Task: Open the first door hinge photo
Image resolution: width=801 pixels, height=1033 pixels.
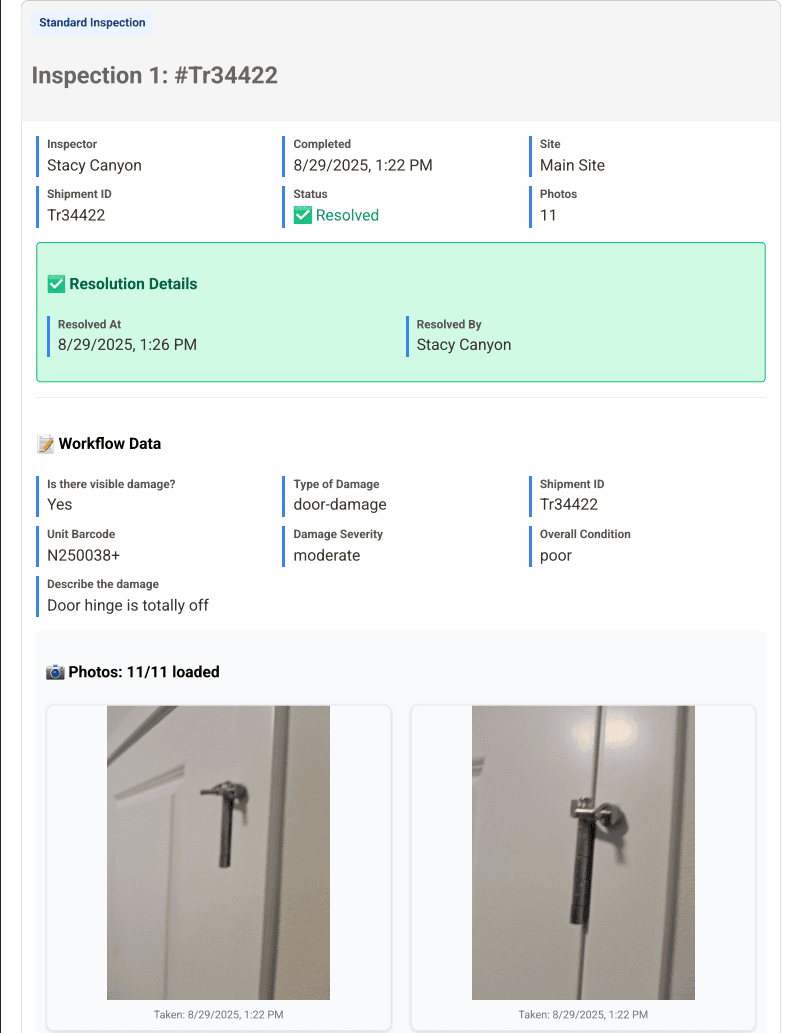Action: [x=218, y=852]
